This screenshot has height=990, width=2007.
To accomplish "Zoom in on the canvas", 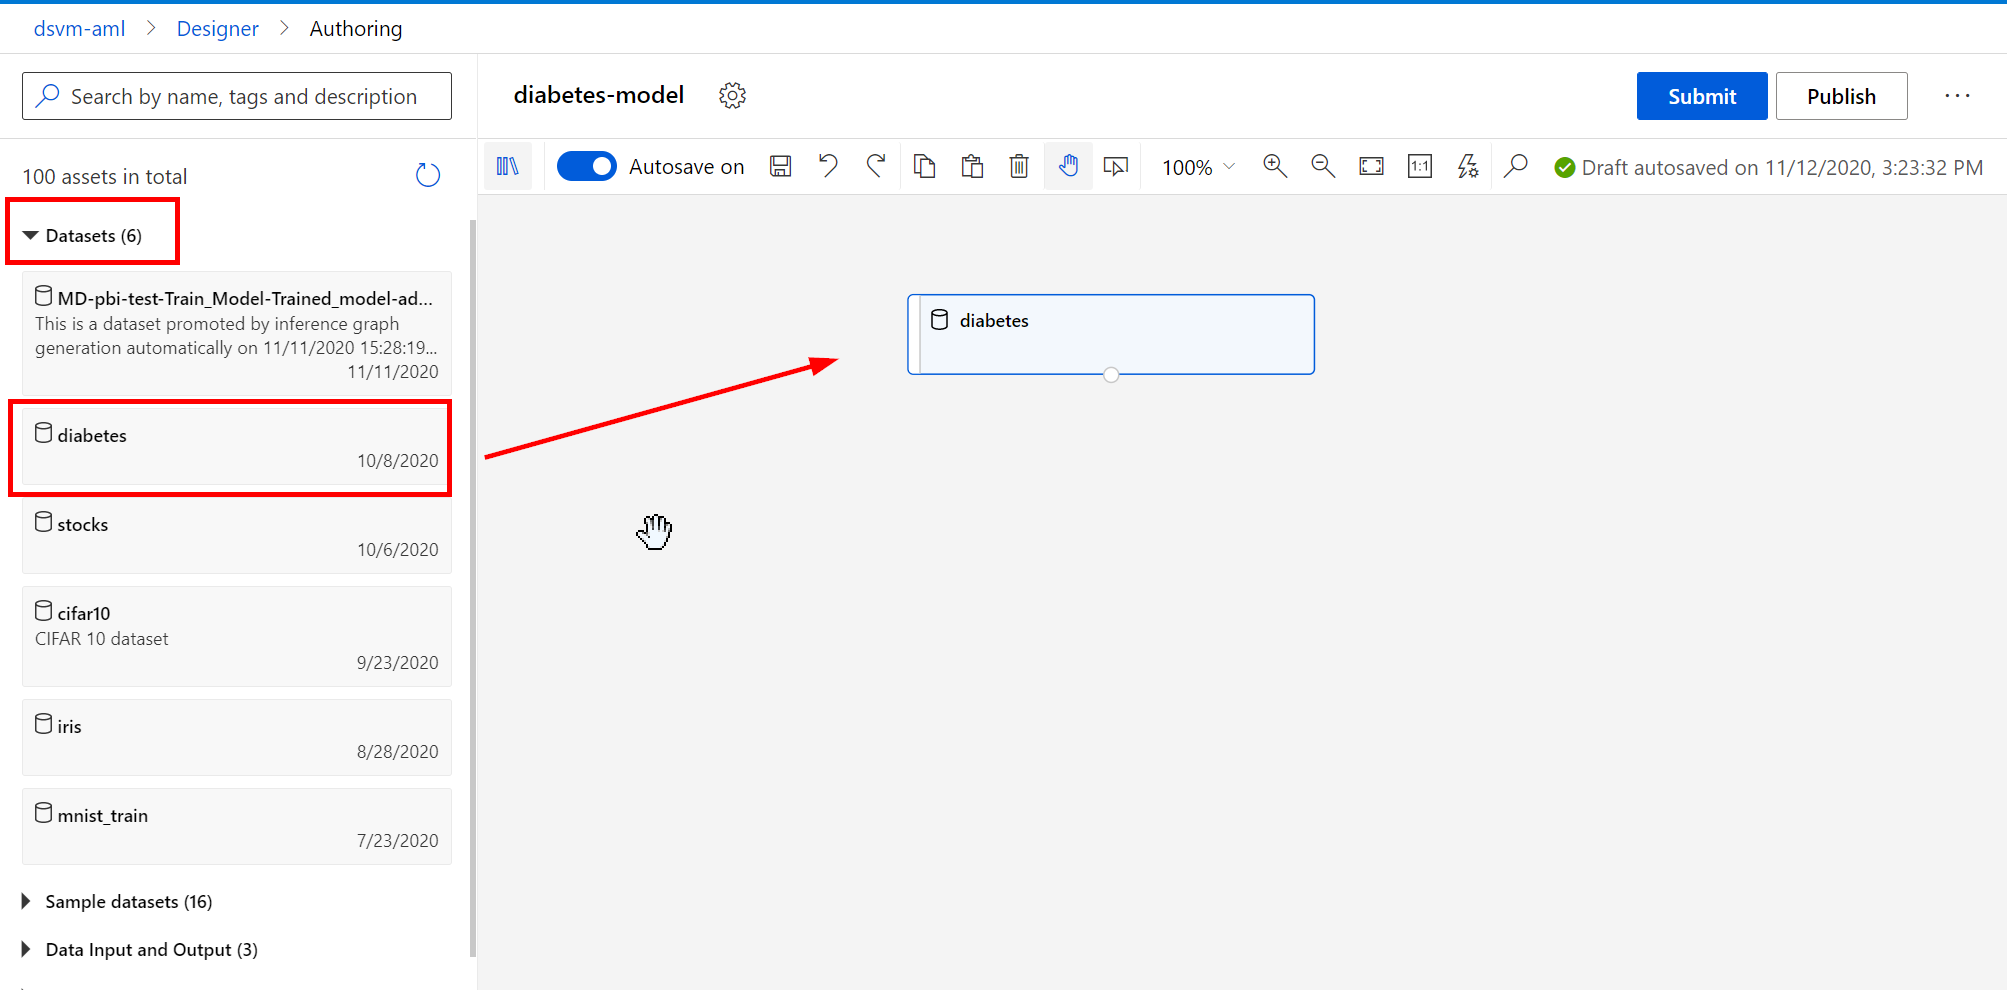I will [x=1275, y=166].
